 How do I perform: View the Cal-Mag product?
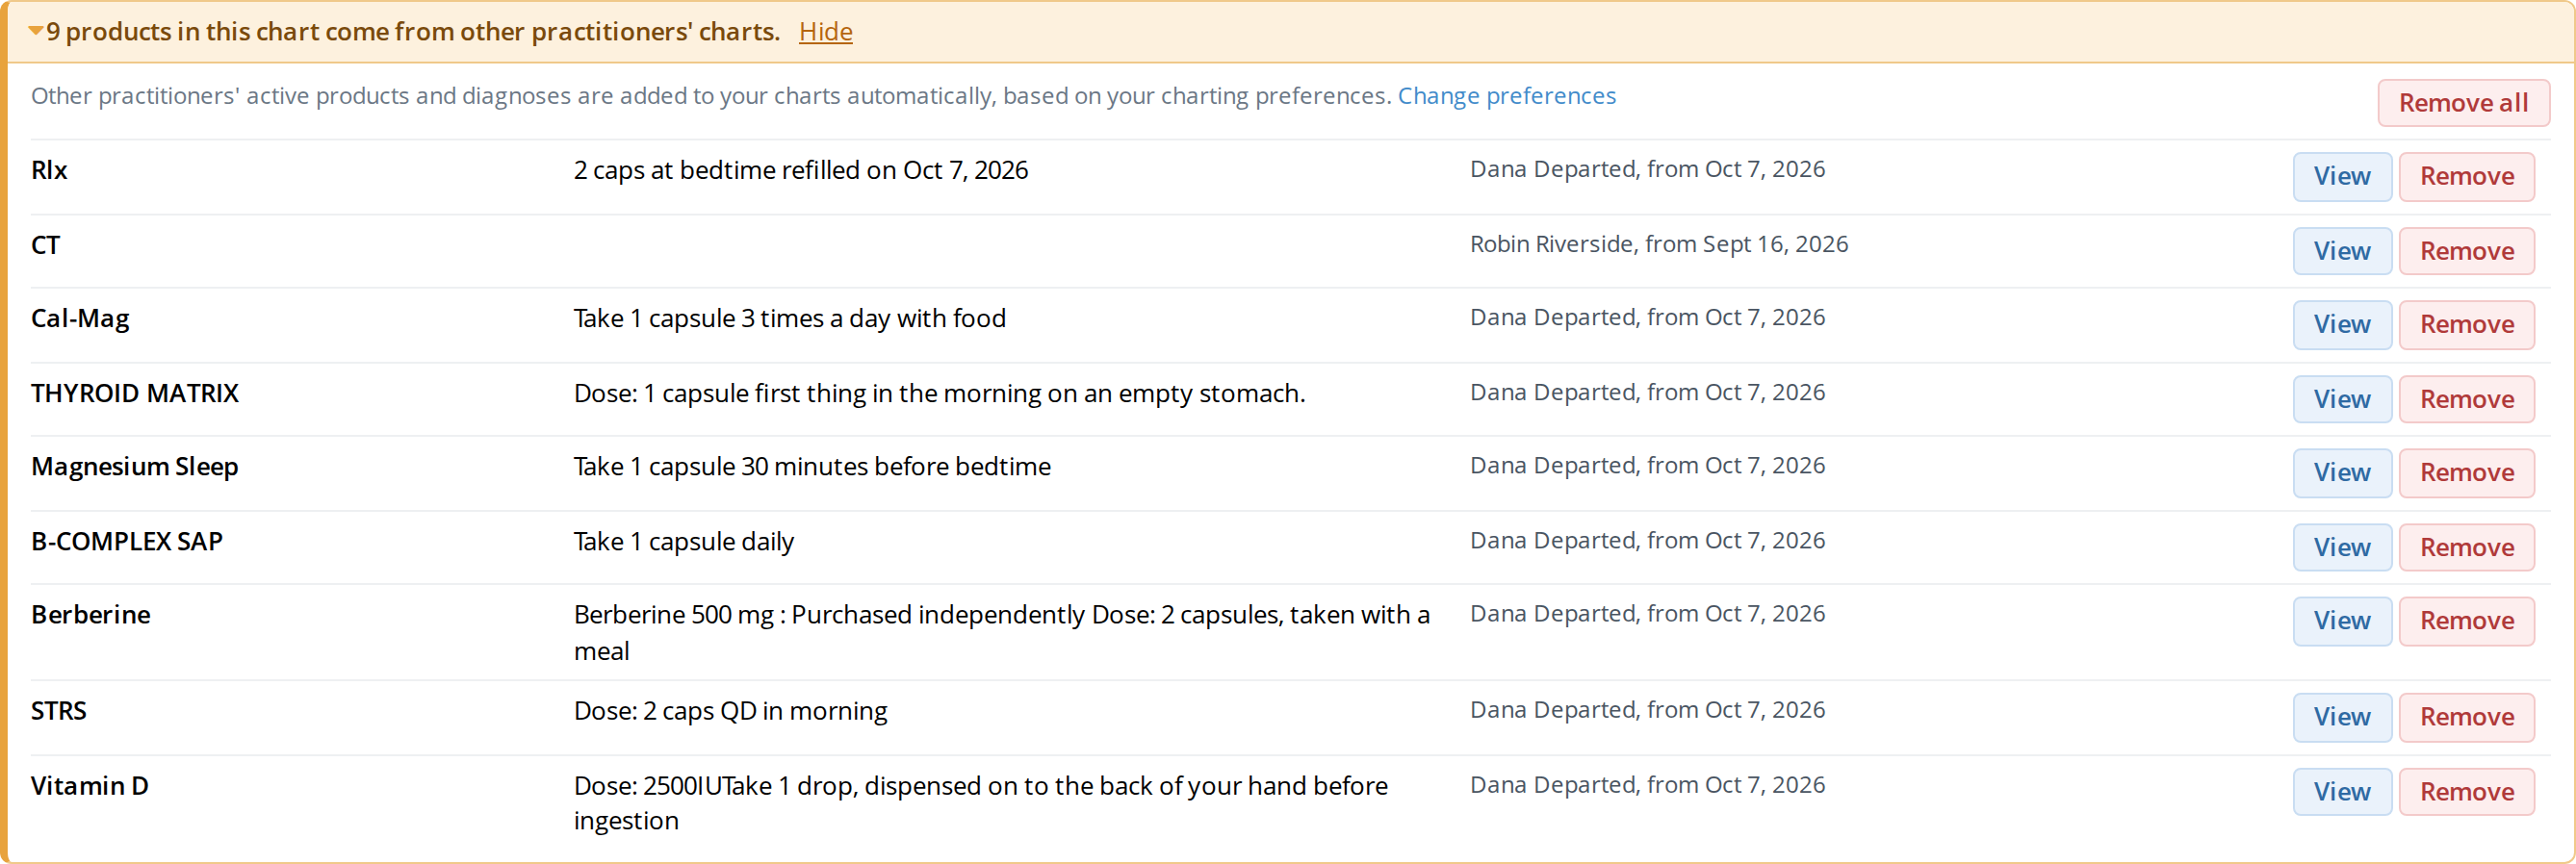point(2342,324)
